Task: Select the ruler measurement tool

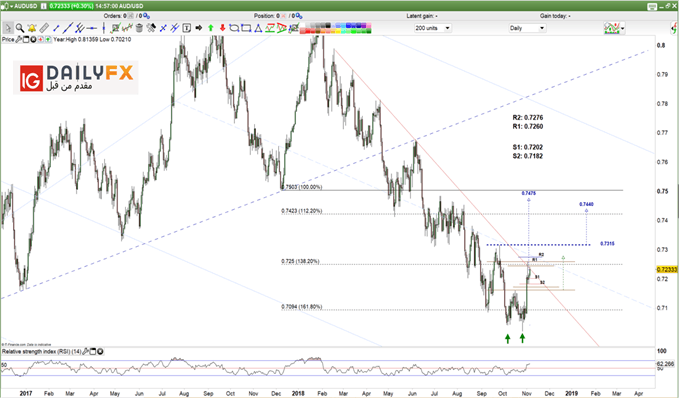Action: pos(44,28)
